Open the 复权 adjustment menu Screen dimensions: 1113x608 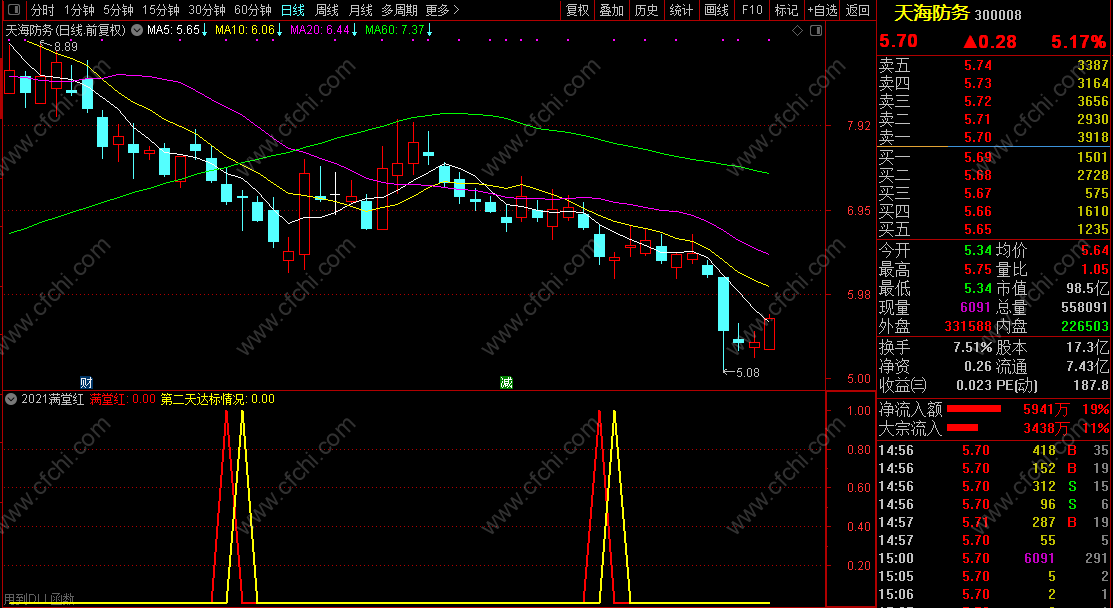tap(578, 10)
